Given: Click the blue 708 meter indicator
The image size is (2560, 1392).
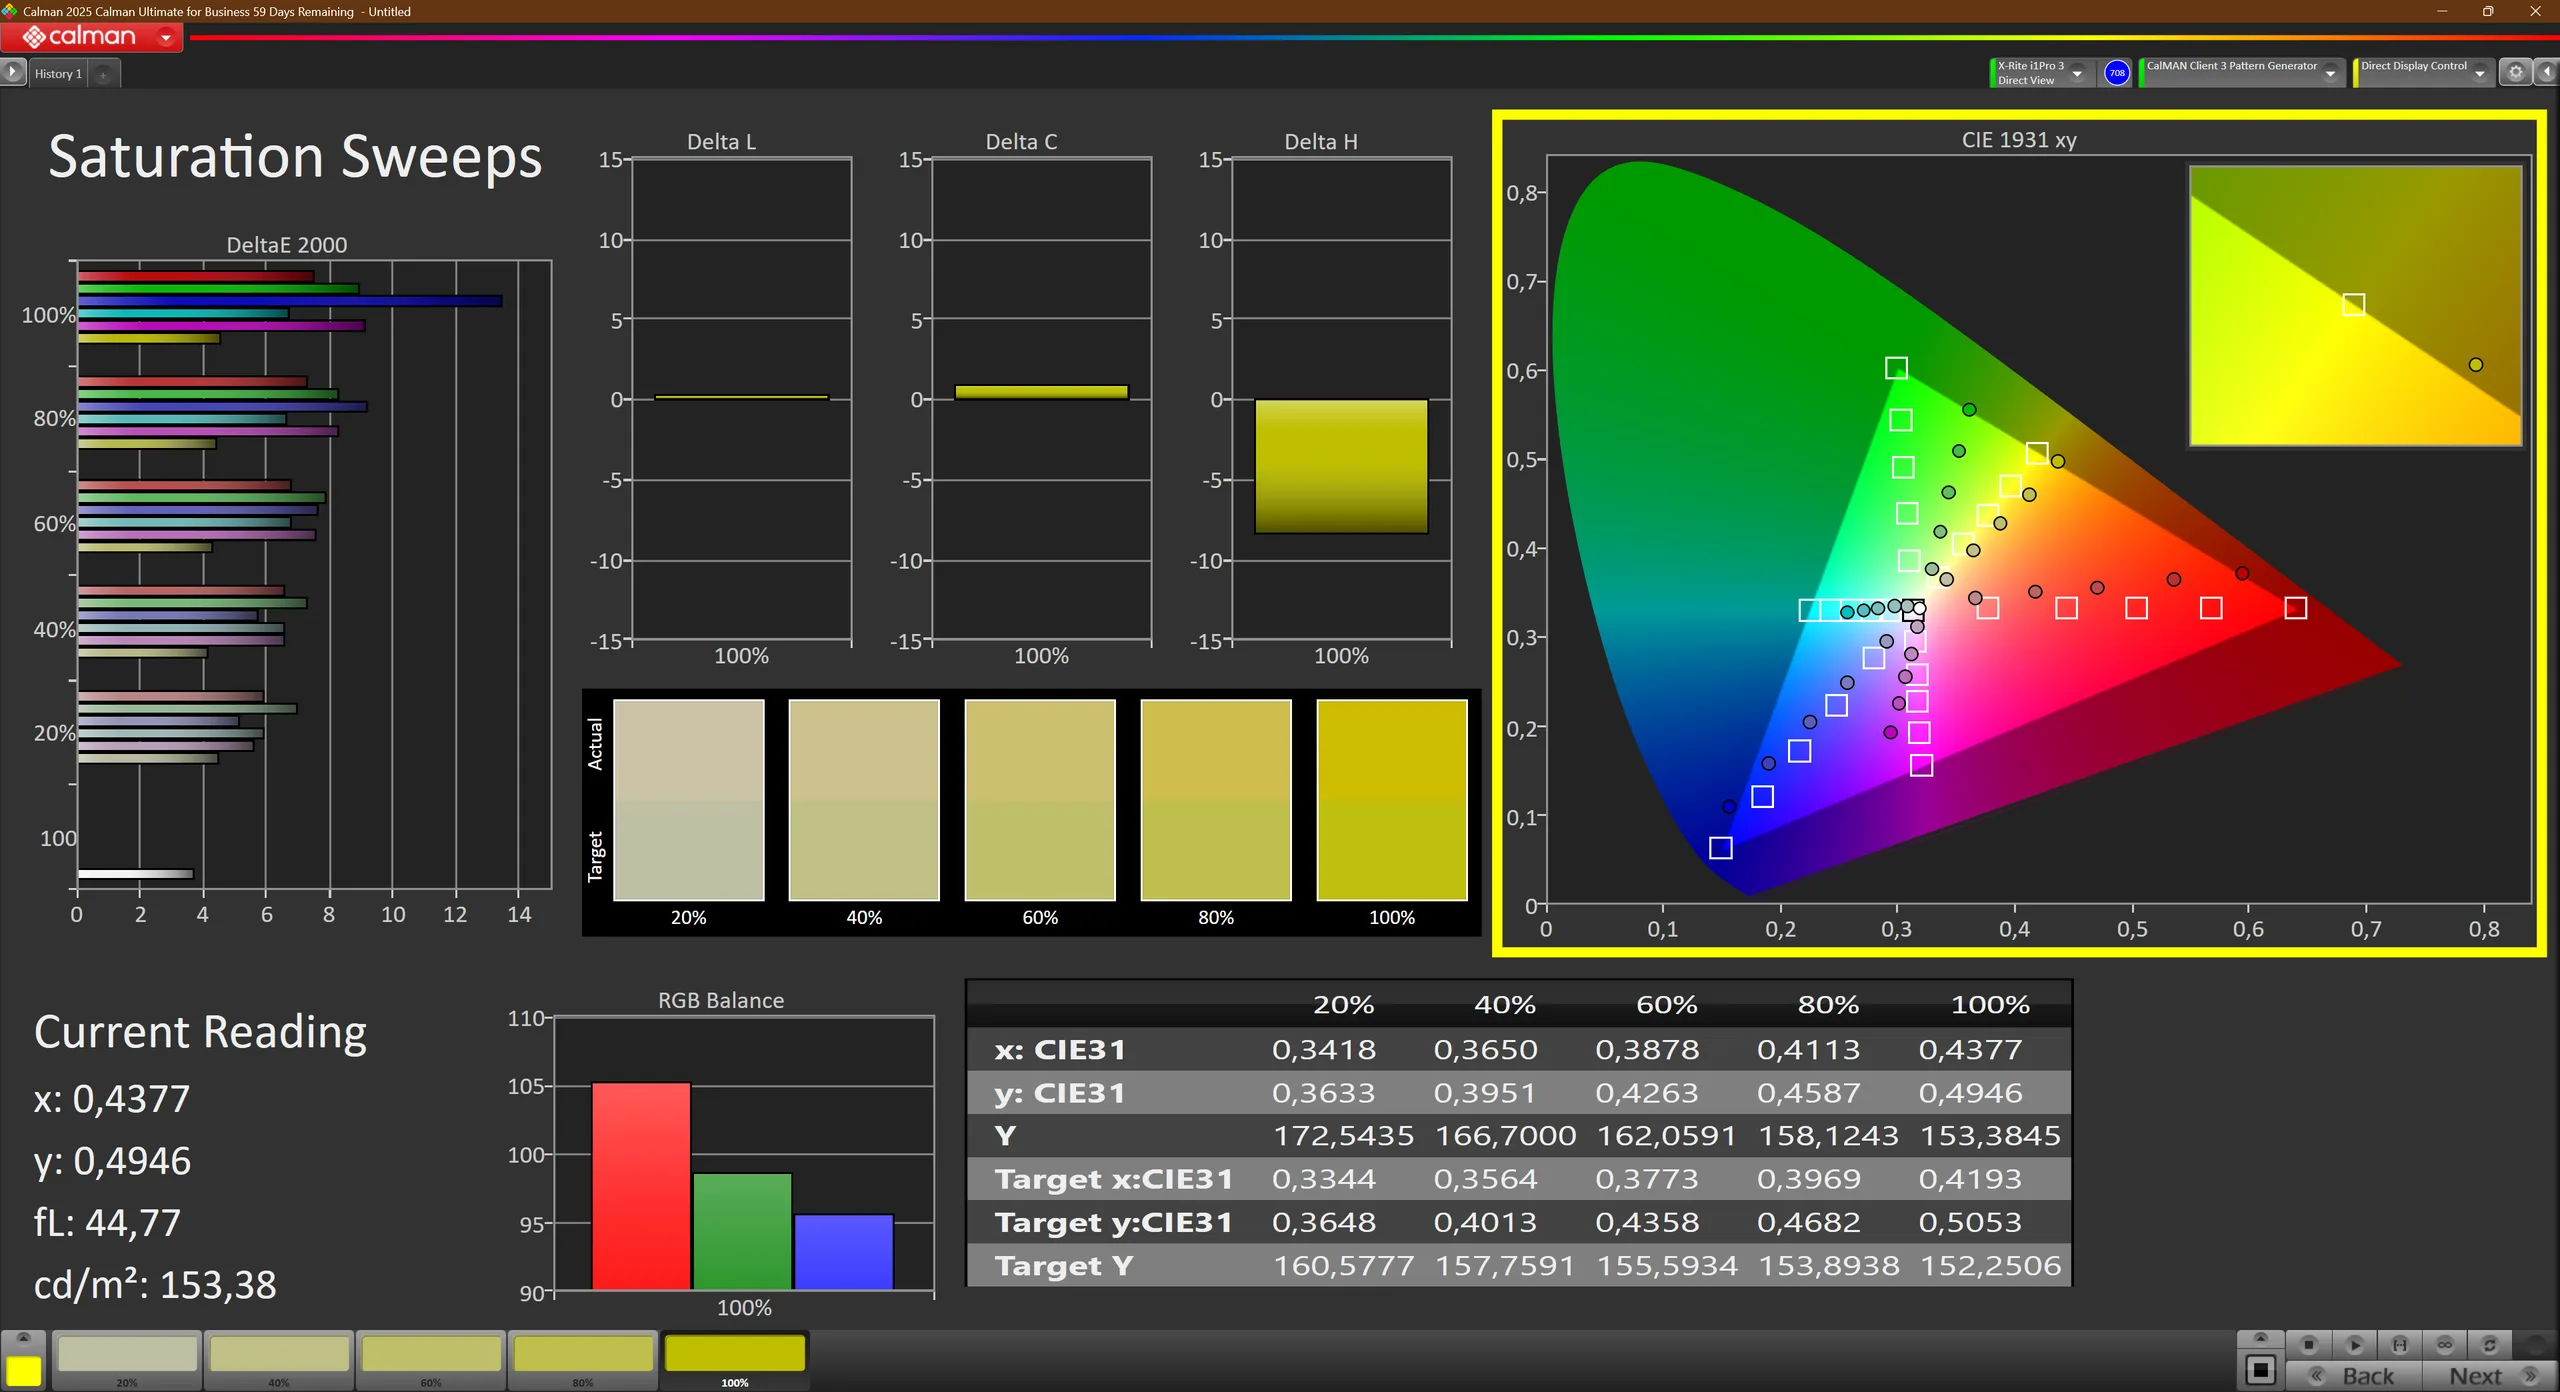Looking at the screenshot, I should point(2117,73).
